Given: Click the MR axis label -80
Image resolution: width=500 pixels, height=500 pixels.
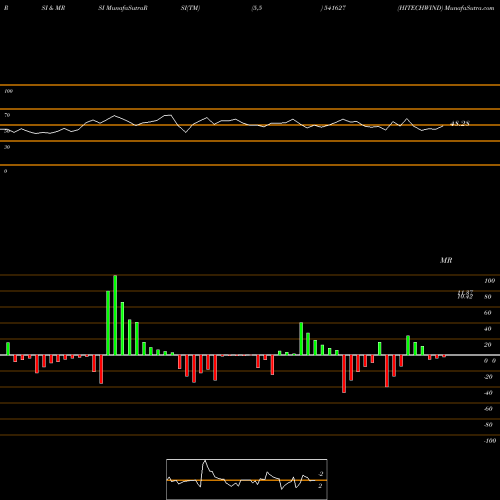Looking at the screenshot, I should (488, 425).
